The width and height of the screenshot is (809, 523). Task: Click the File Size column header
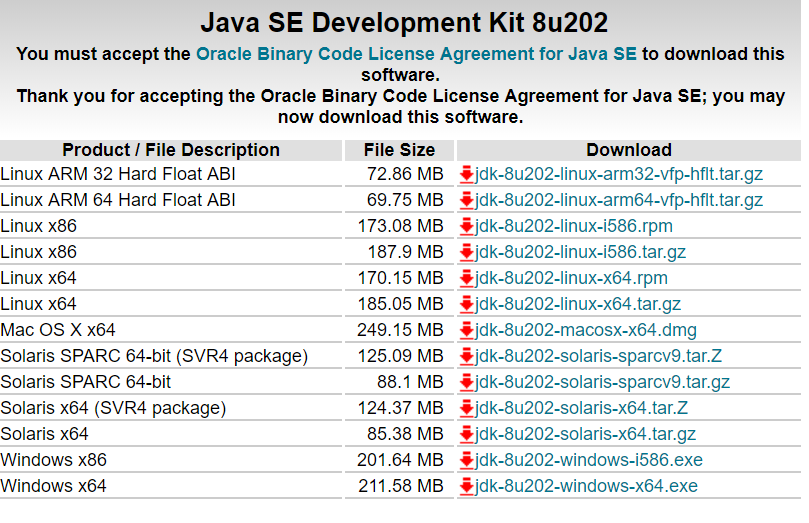click(399, 150)
